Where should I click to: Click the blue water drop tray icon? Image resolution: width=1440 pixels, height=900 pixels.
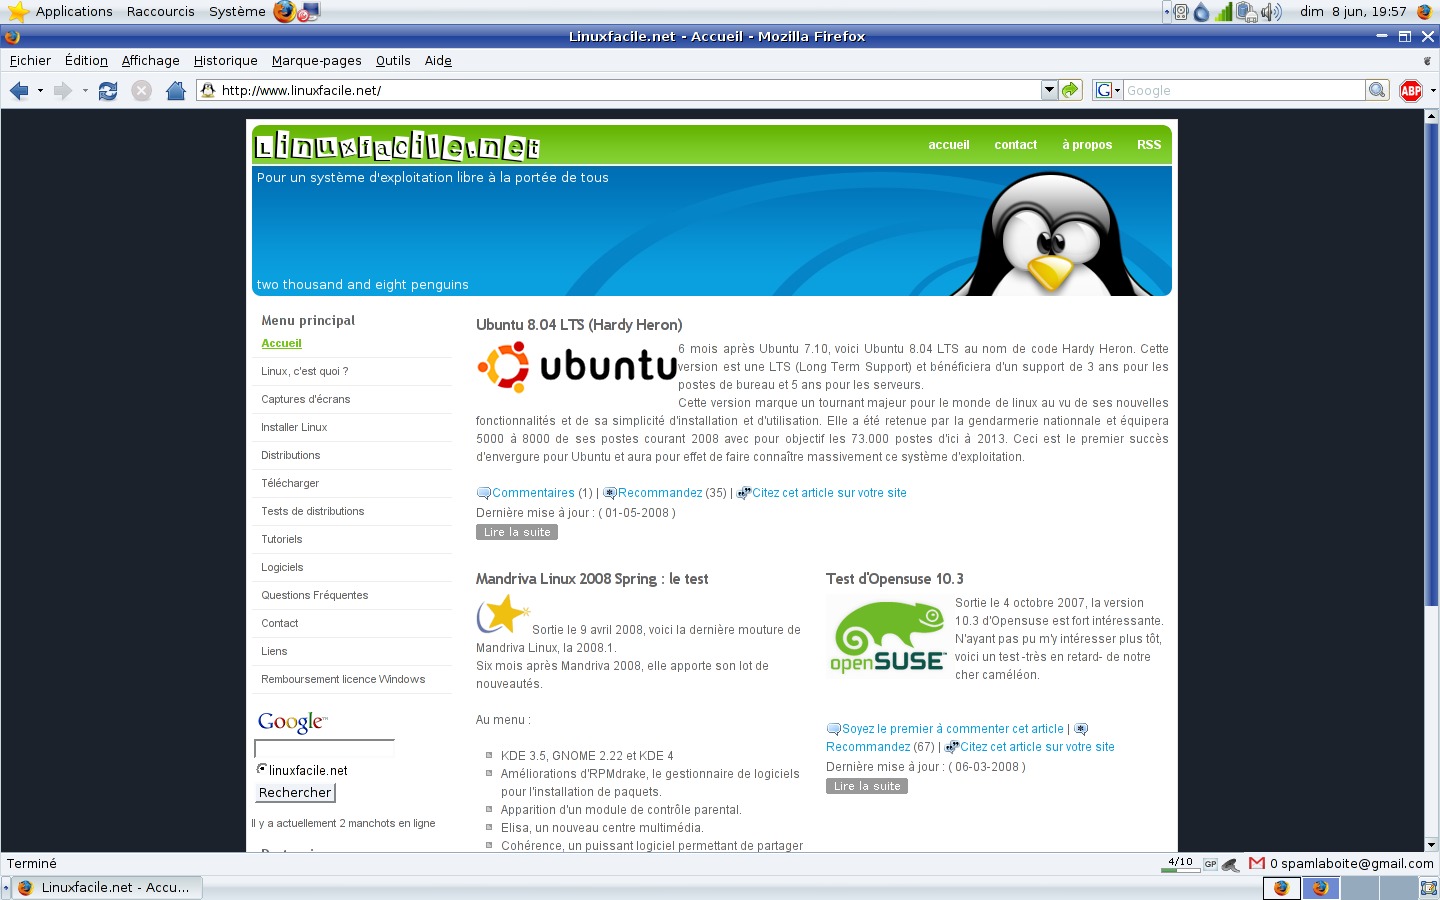tap(1202, 12)
